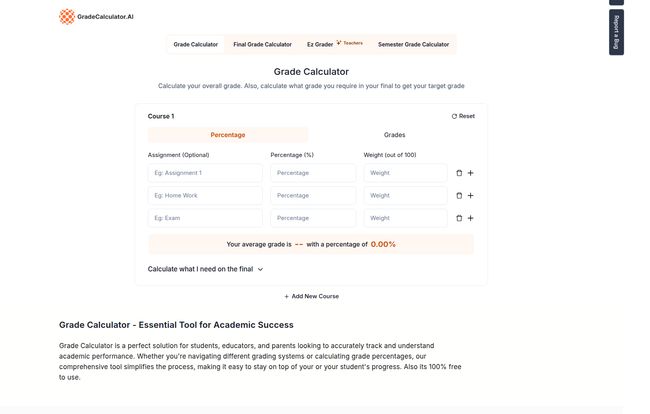Switch to Final Grade Calculator tab
650x414 pixels.
point(262,44)
